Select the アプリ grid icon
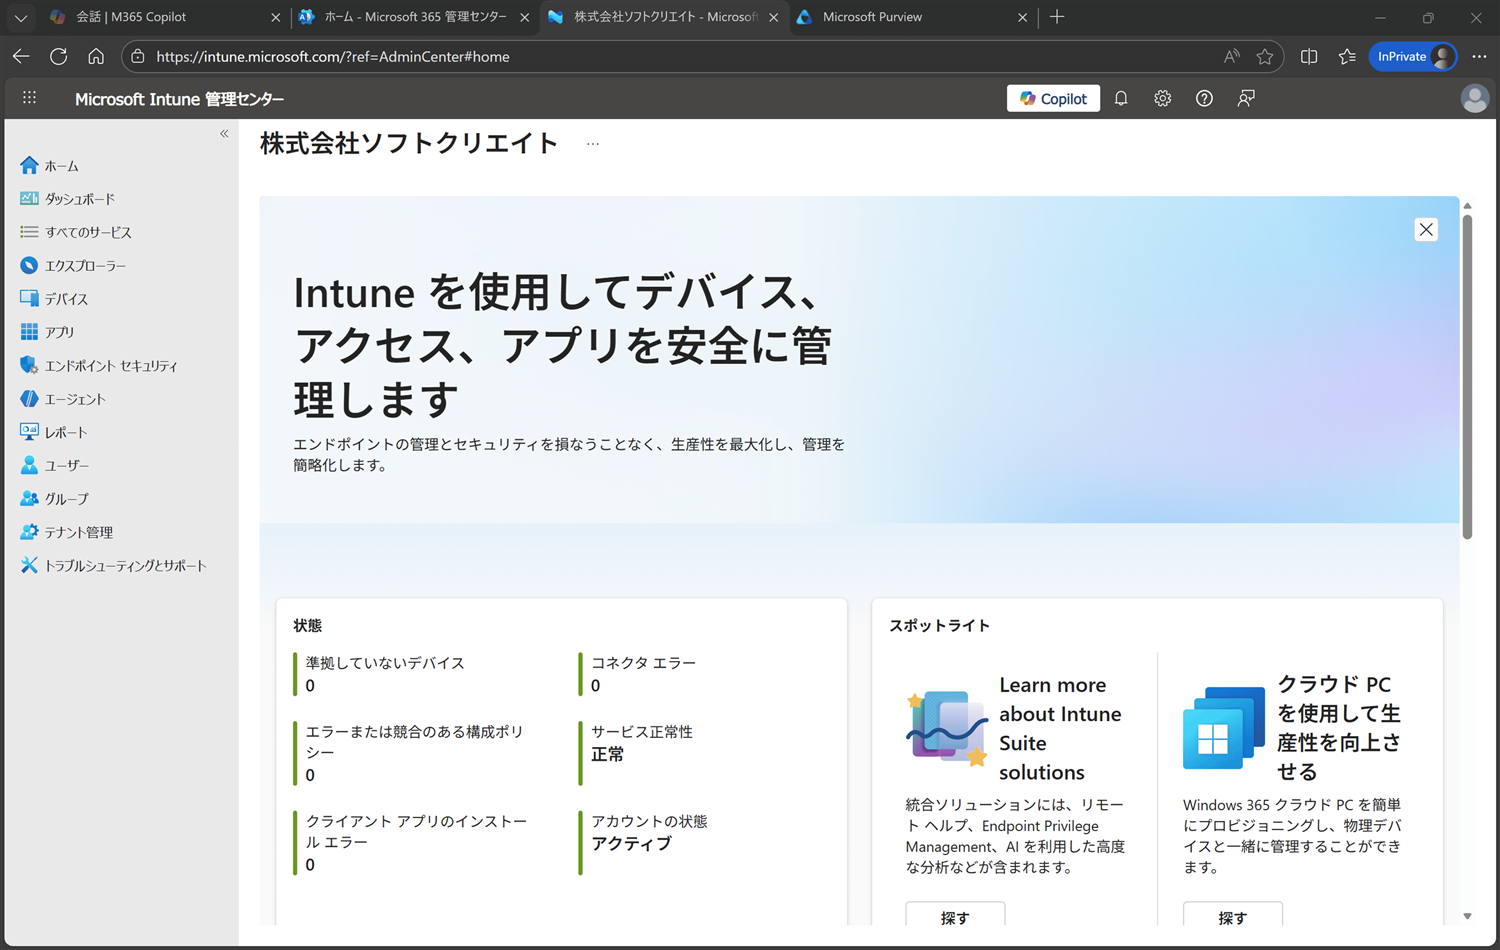 (x=29, y=332)
